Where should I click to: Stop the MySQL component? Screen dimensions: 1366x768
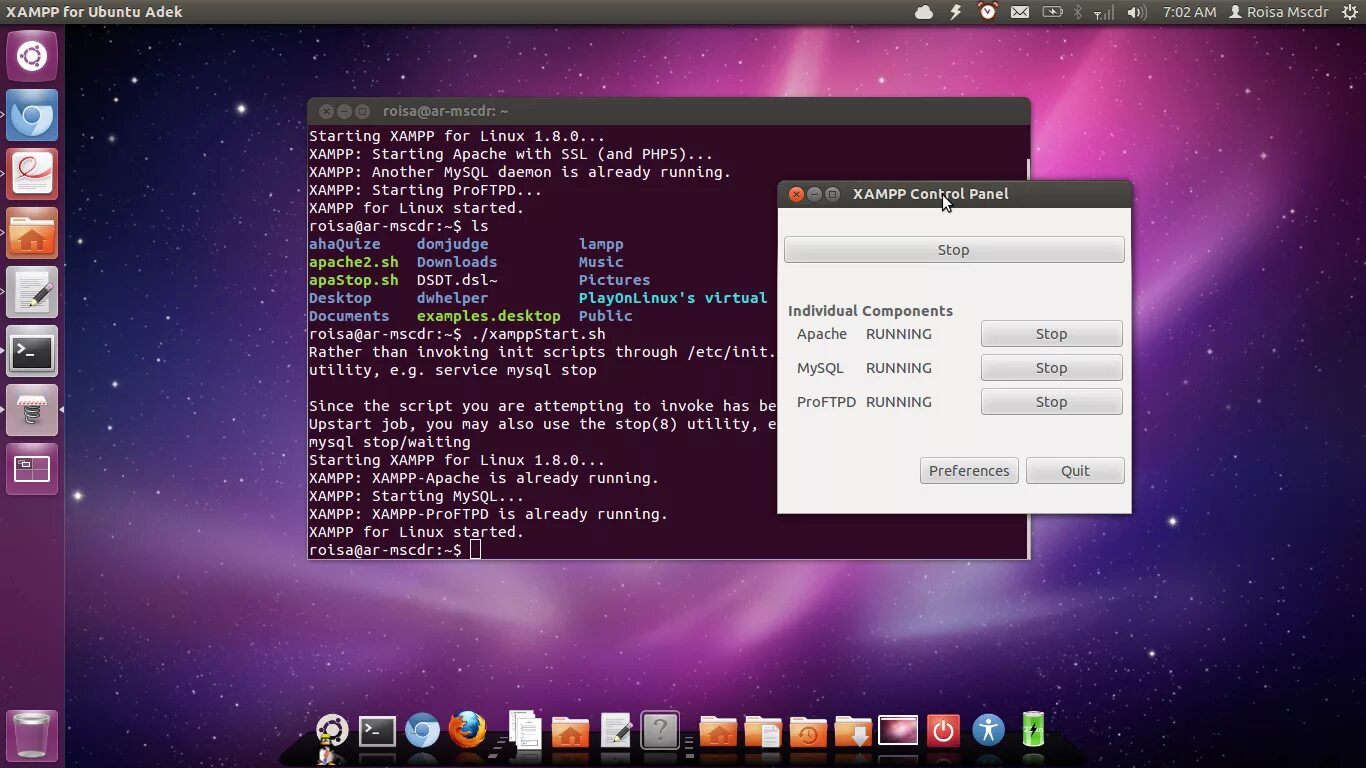tap(1051, 368)
